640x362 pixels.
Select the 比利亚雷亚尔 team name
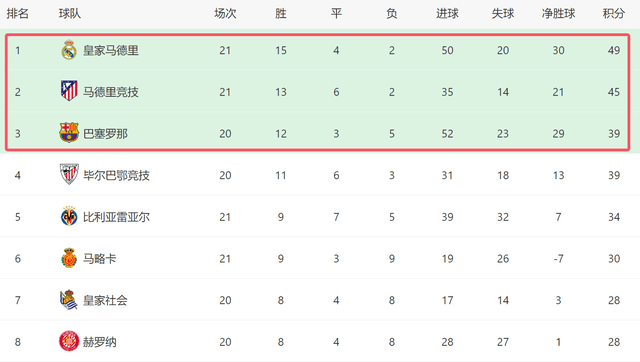click(x=116, y=217)
